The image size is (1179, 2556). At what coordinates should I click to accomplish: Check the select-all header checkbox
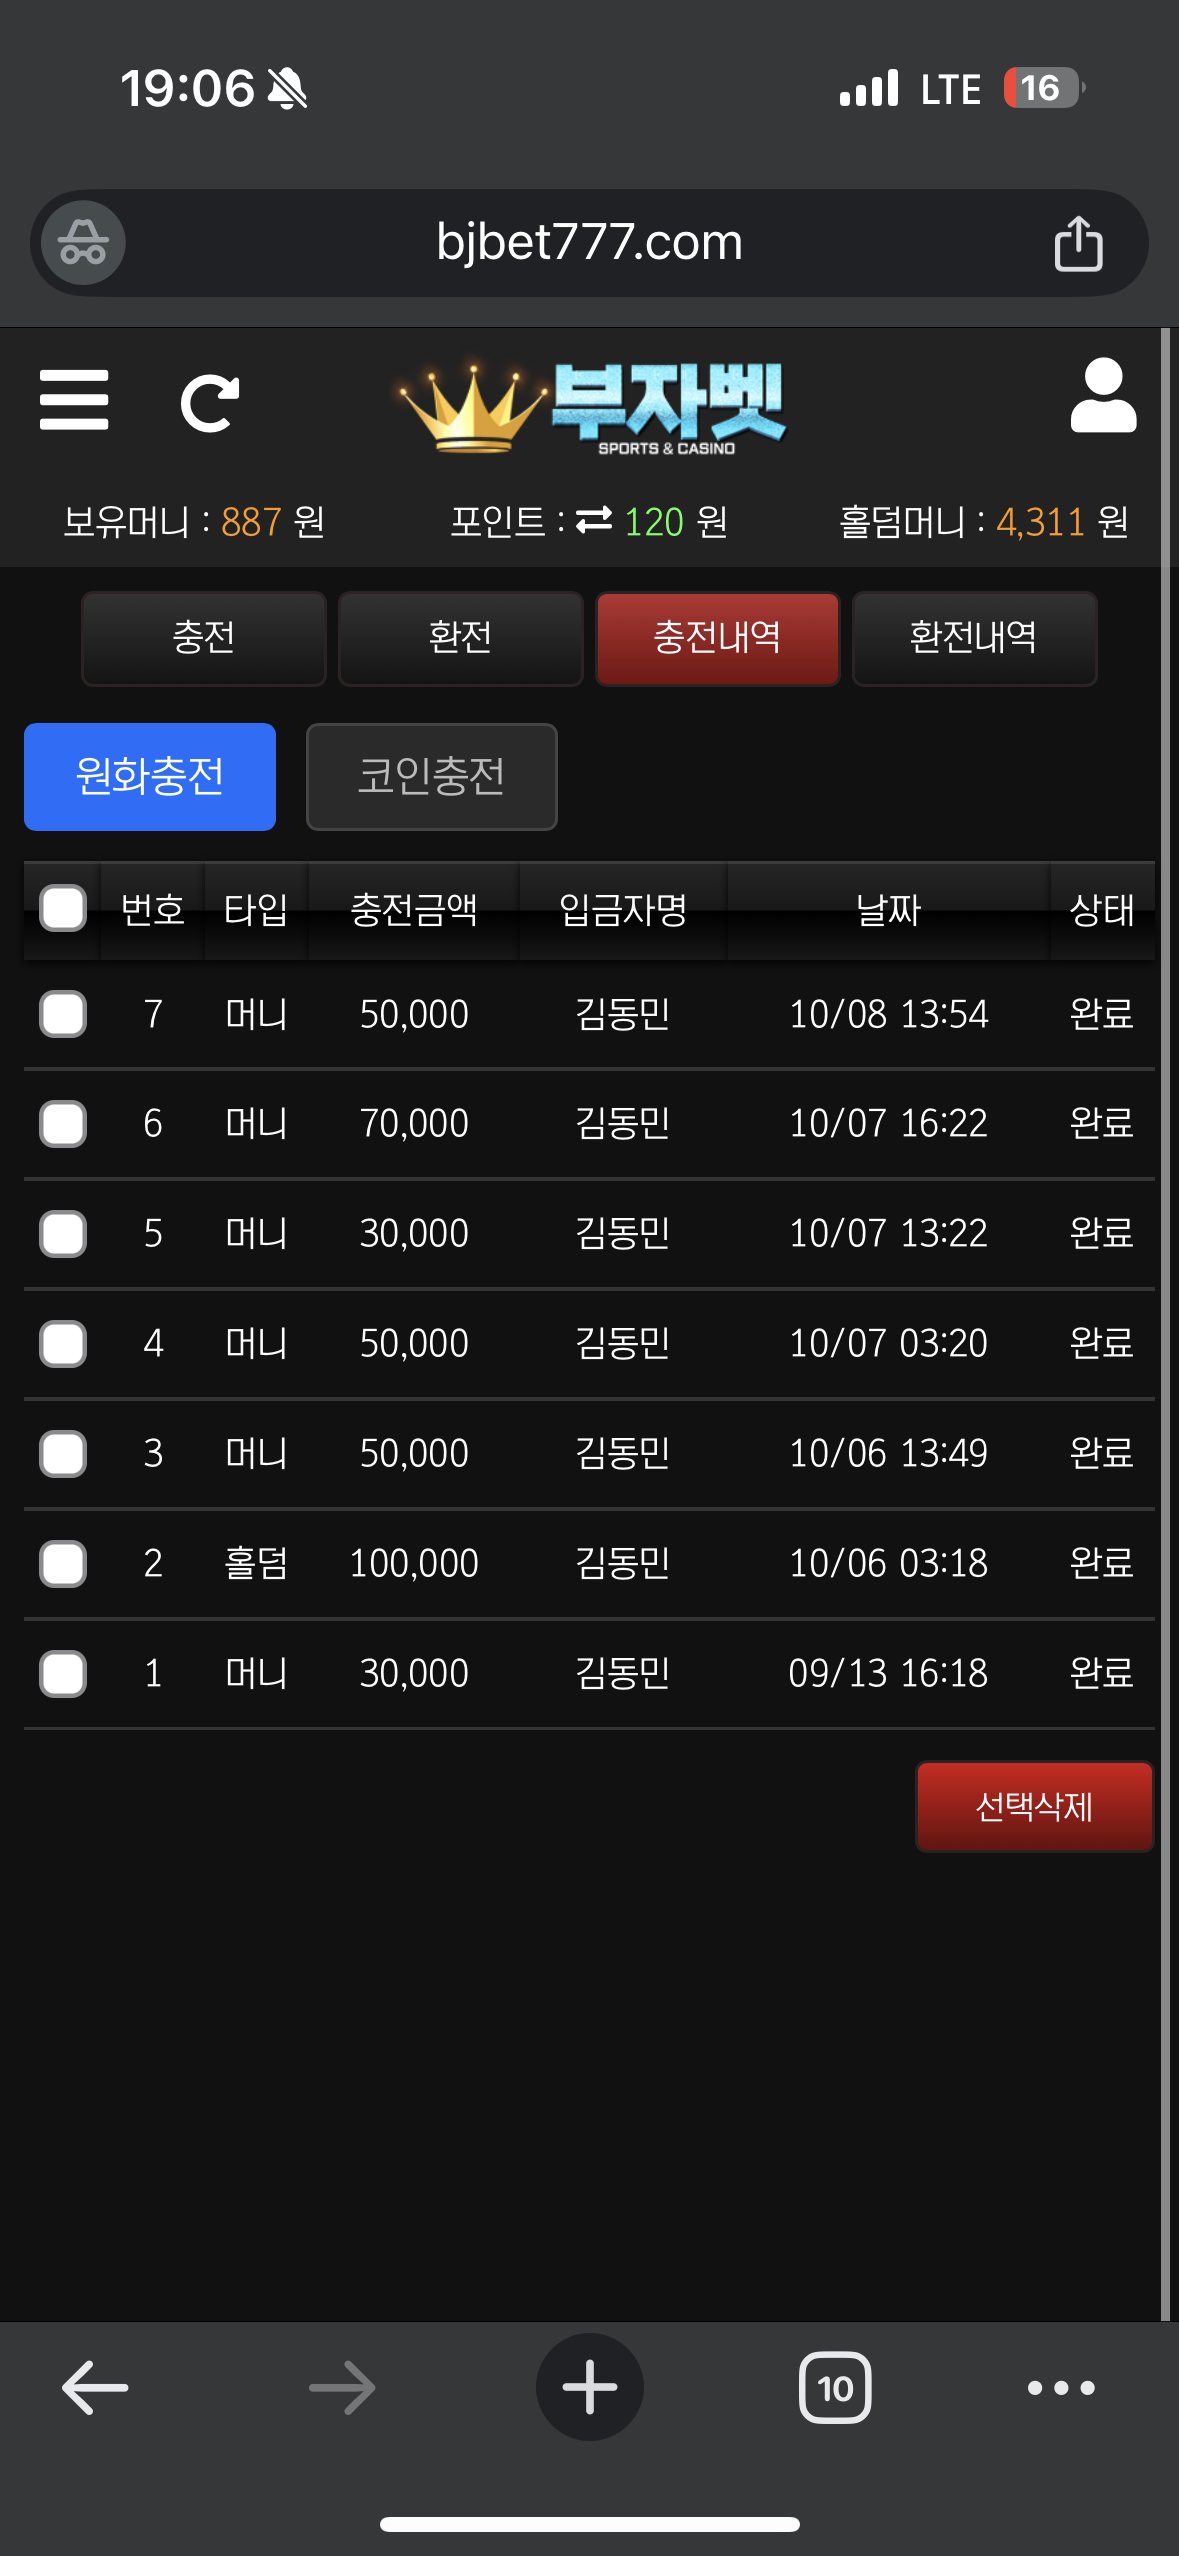pyautogui.click(x=63, y=908)
